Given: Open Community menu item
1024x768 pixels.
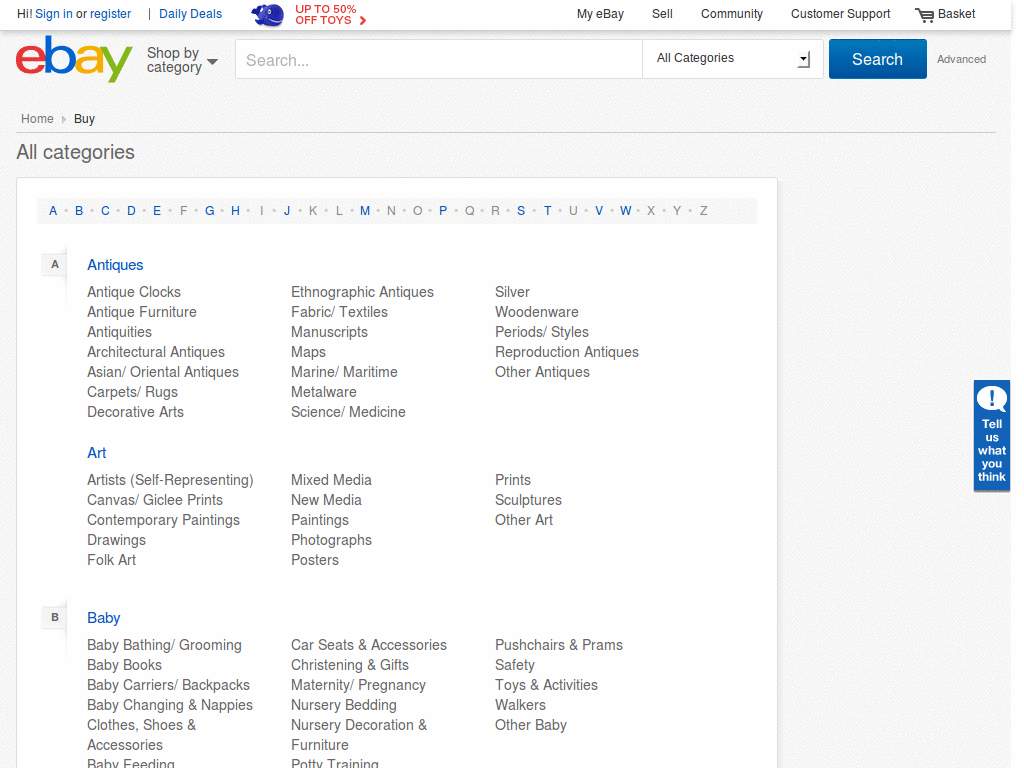Looking at the screenshot, I should [731, 14].
